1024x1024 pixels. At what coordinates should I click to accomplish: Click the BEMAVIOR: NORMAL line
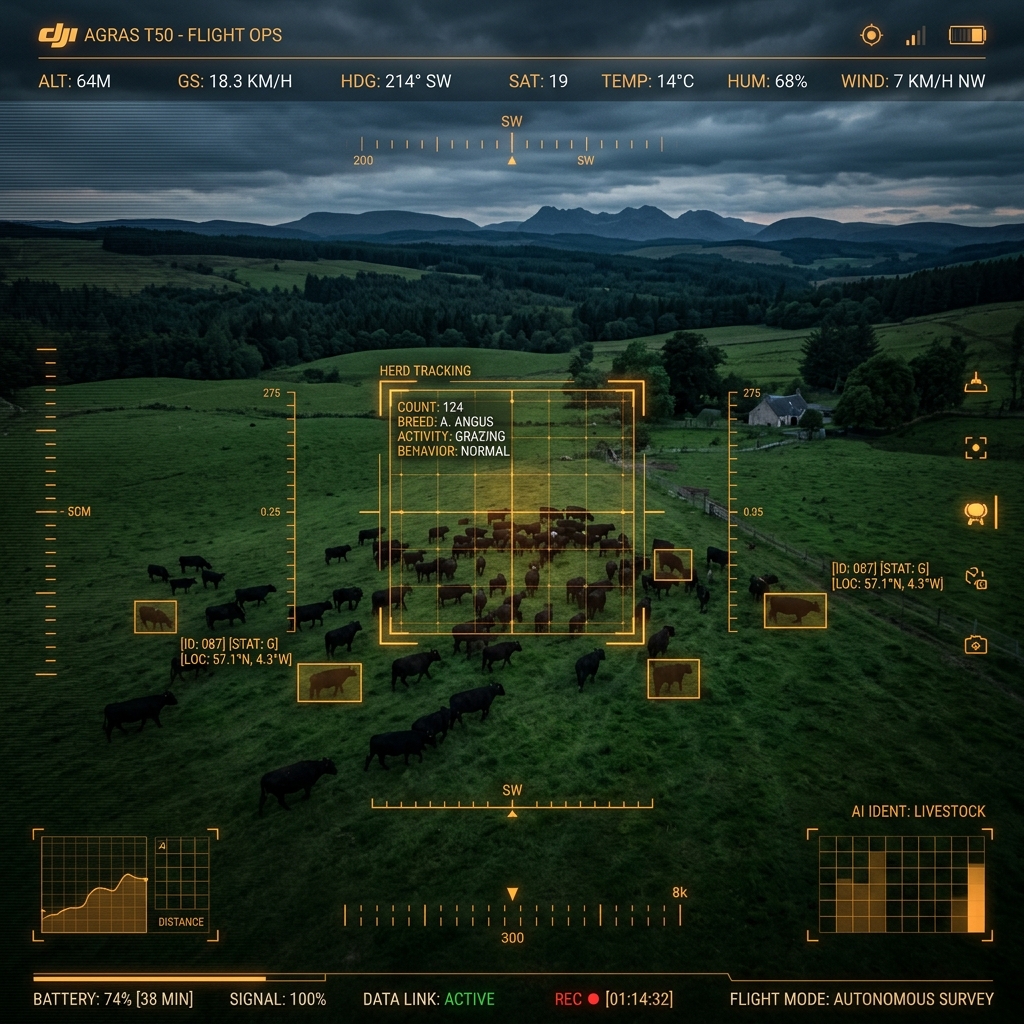[x=453, y=451]
